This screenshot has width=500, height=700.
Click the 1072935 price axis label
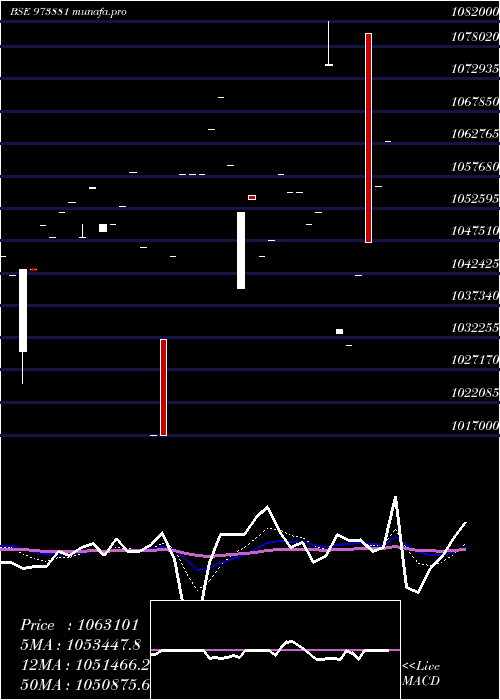[476, 69]
